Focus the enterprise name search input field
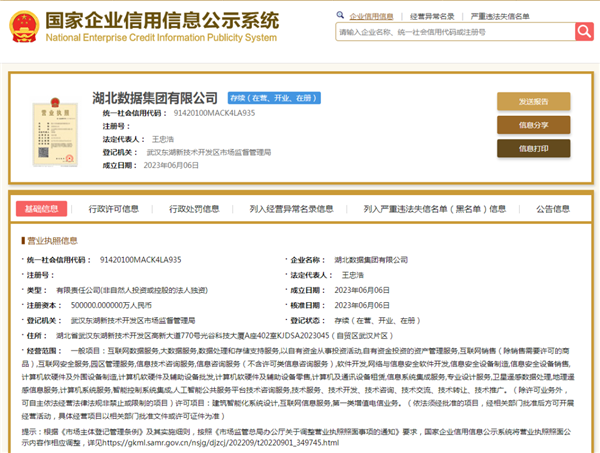 pos(455,32)
